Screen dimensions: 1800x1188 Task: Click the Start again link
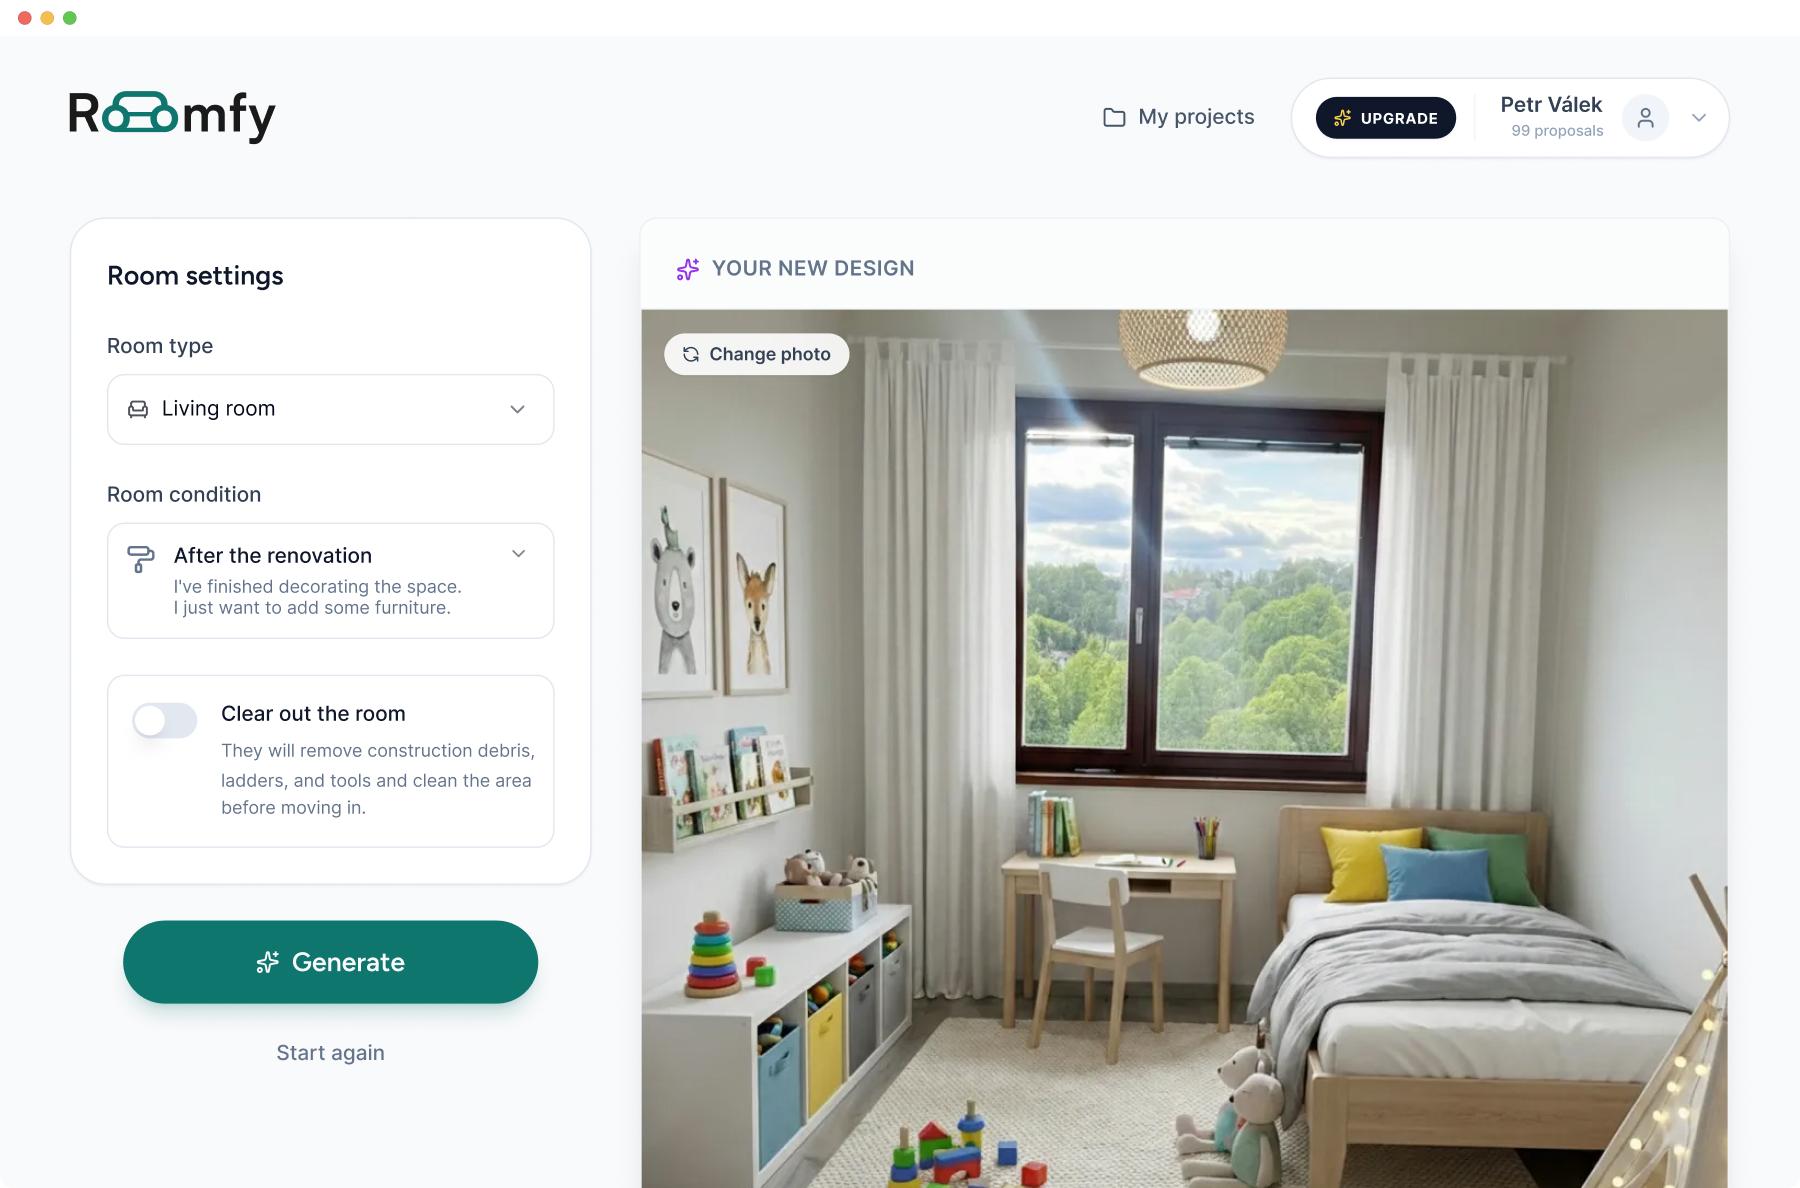[x=330, y=1052]
